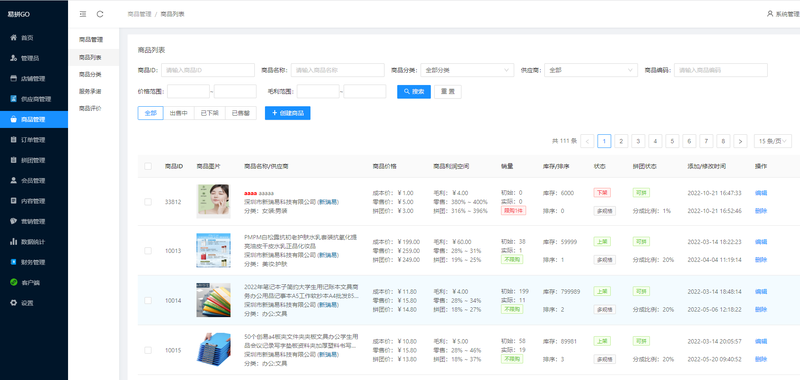Select the 拼团管理 group-buy icon
Viewport: 800px width, 380px height.
tap(13, 160)
